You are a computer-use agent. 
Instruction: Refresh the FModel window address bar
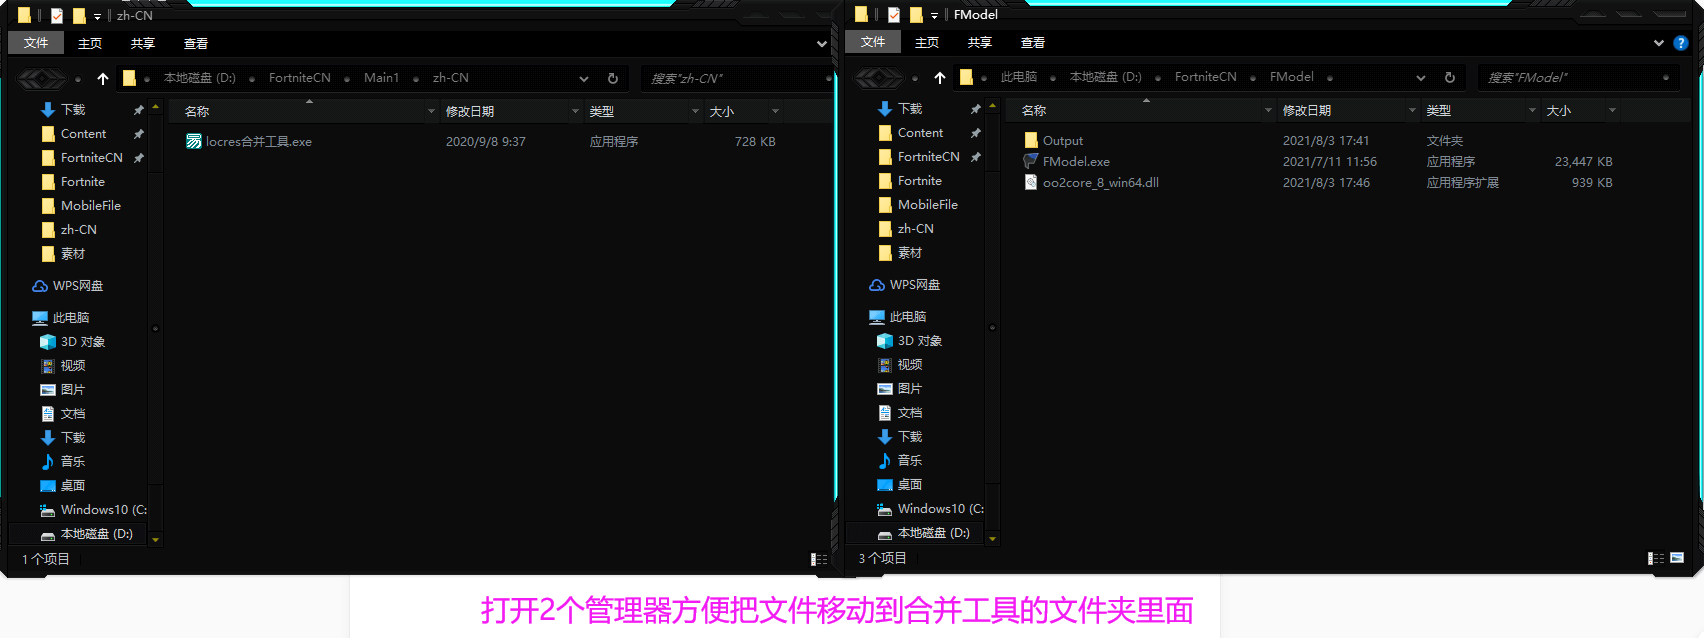click(1450, 77)
